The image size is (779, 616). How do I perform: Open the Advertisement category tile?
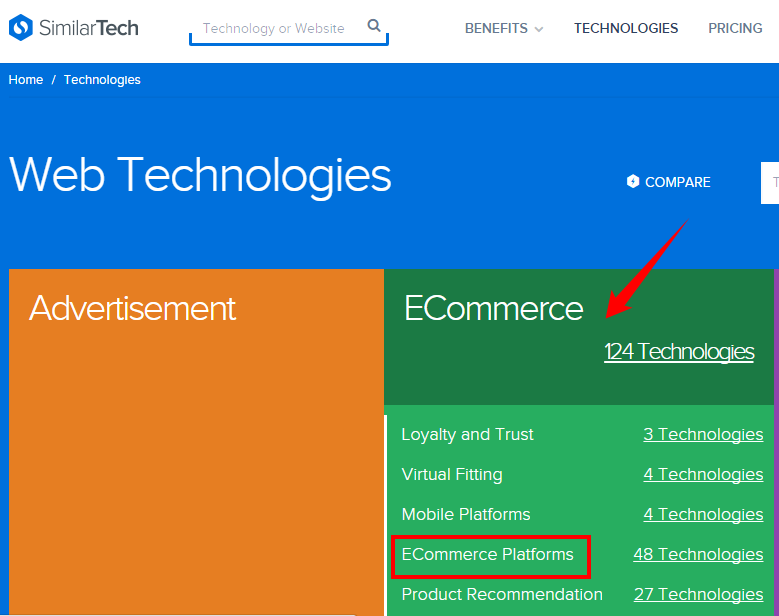pyautogui.click(x=196, y=442)
